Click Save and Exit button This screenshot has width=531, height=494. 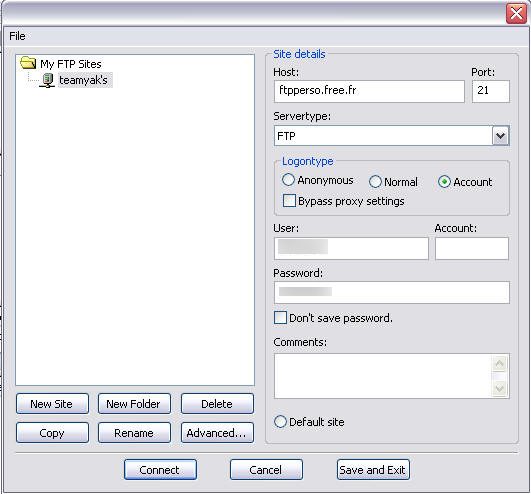[373, 470]
